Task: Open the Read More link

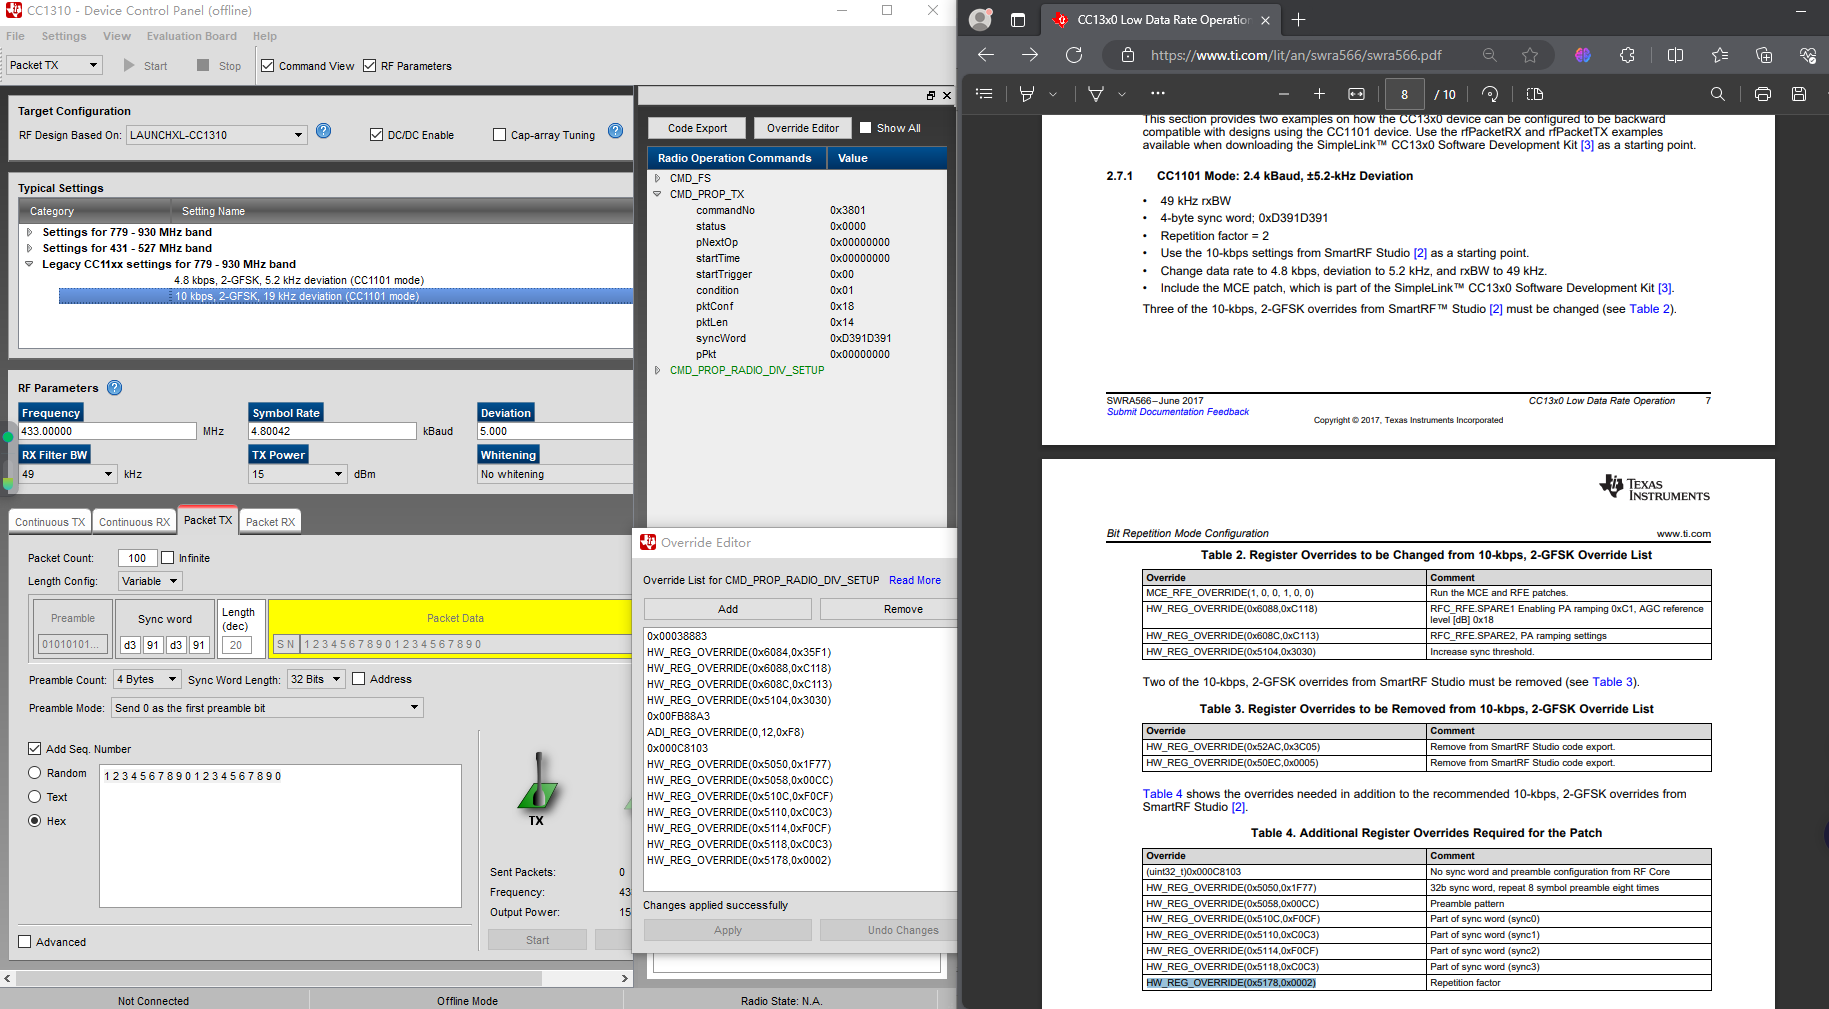Action: pos(915,580)
